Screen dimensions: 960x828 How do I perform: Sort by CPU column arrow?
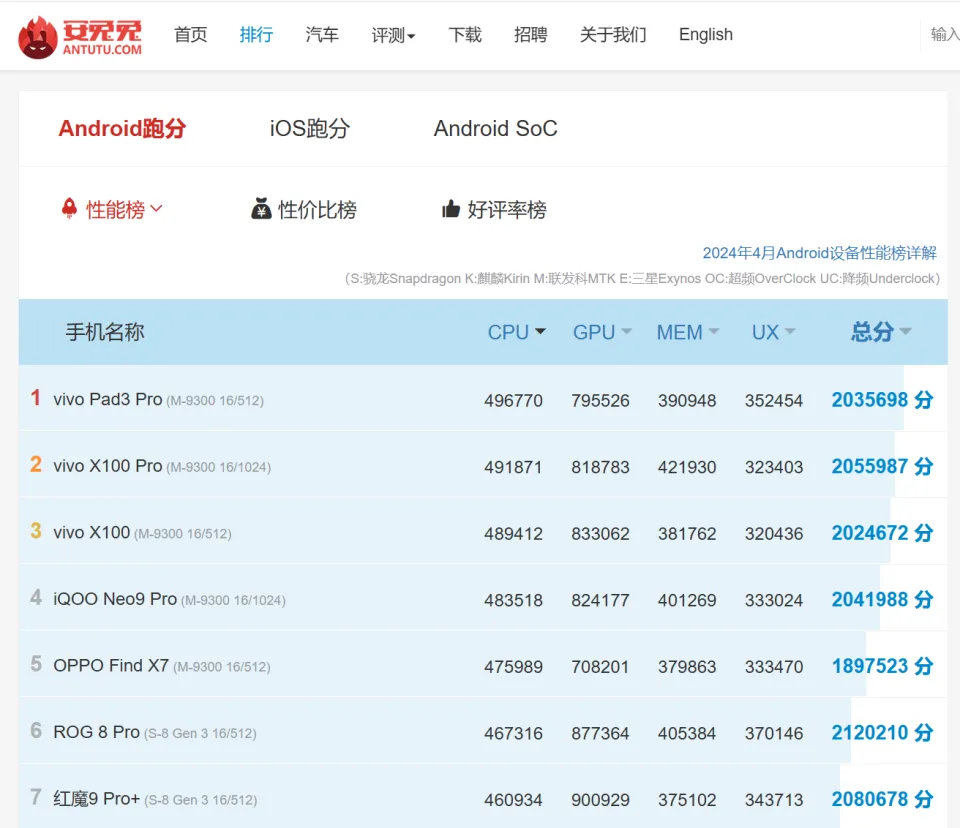(x=540, y=332)
